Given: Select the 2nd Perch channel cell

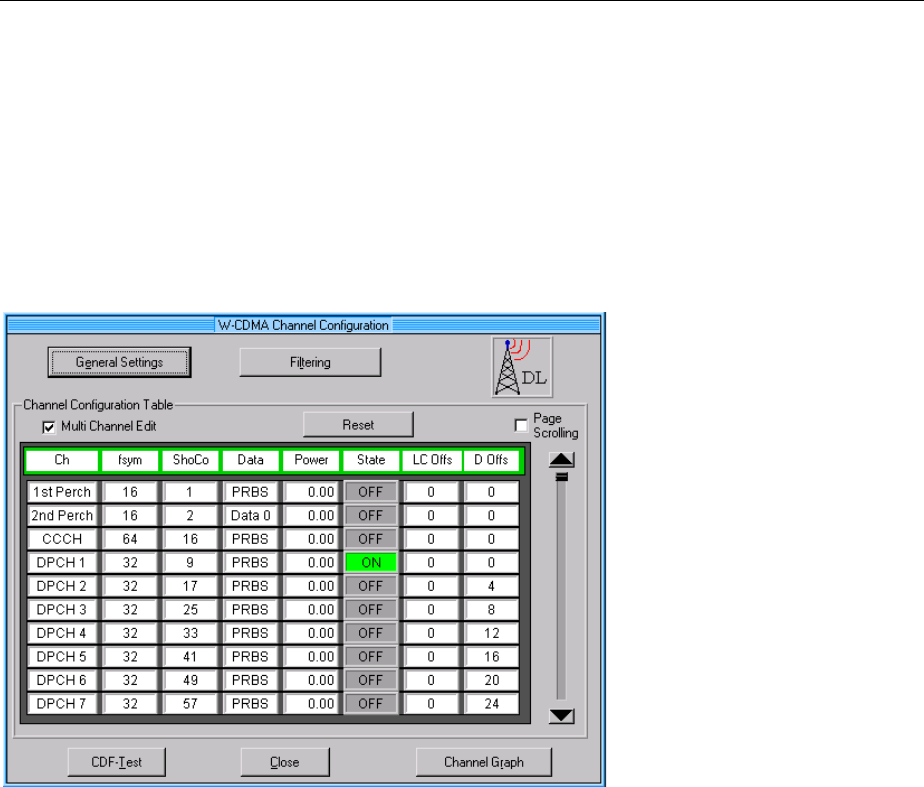Looking at the screenshot, I should [x=62, y=515].
